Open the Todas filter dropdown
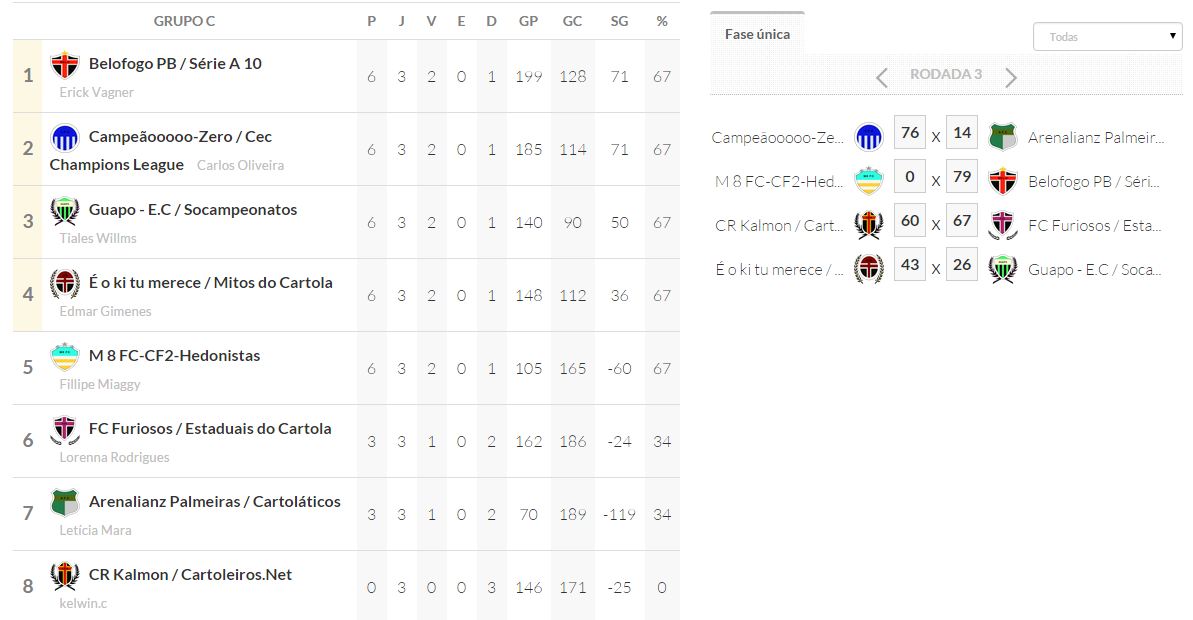This screenshot has height=620, width=1193. [x=1107, y=37]
